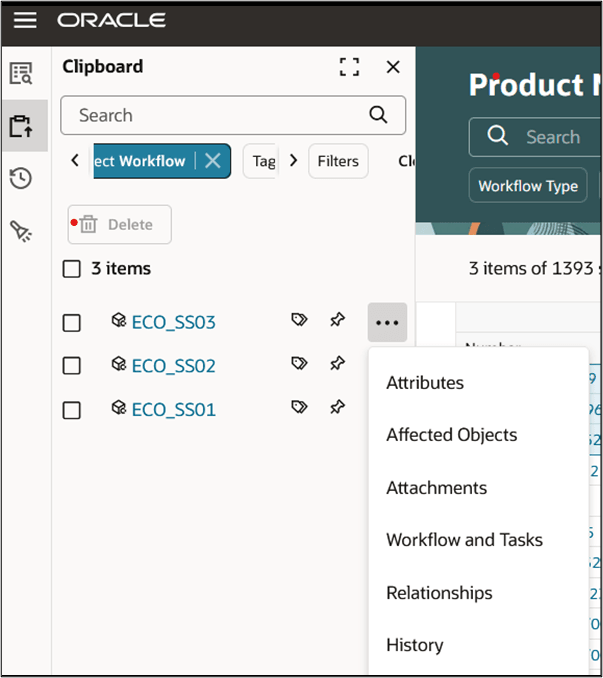Choose Relationships from the menu
603x678 pixels.
[439, 593]
